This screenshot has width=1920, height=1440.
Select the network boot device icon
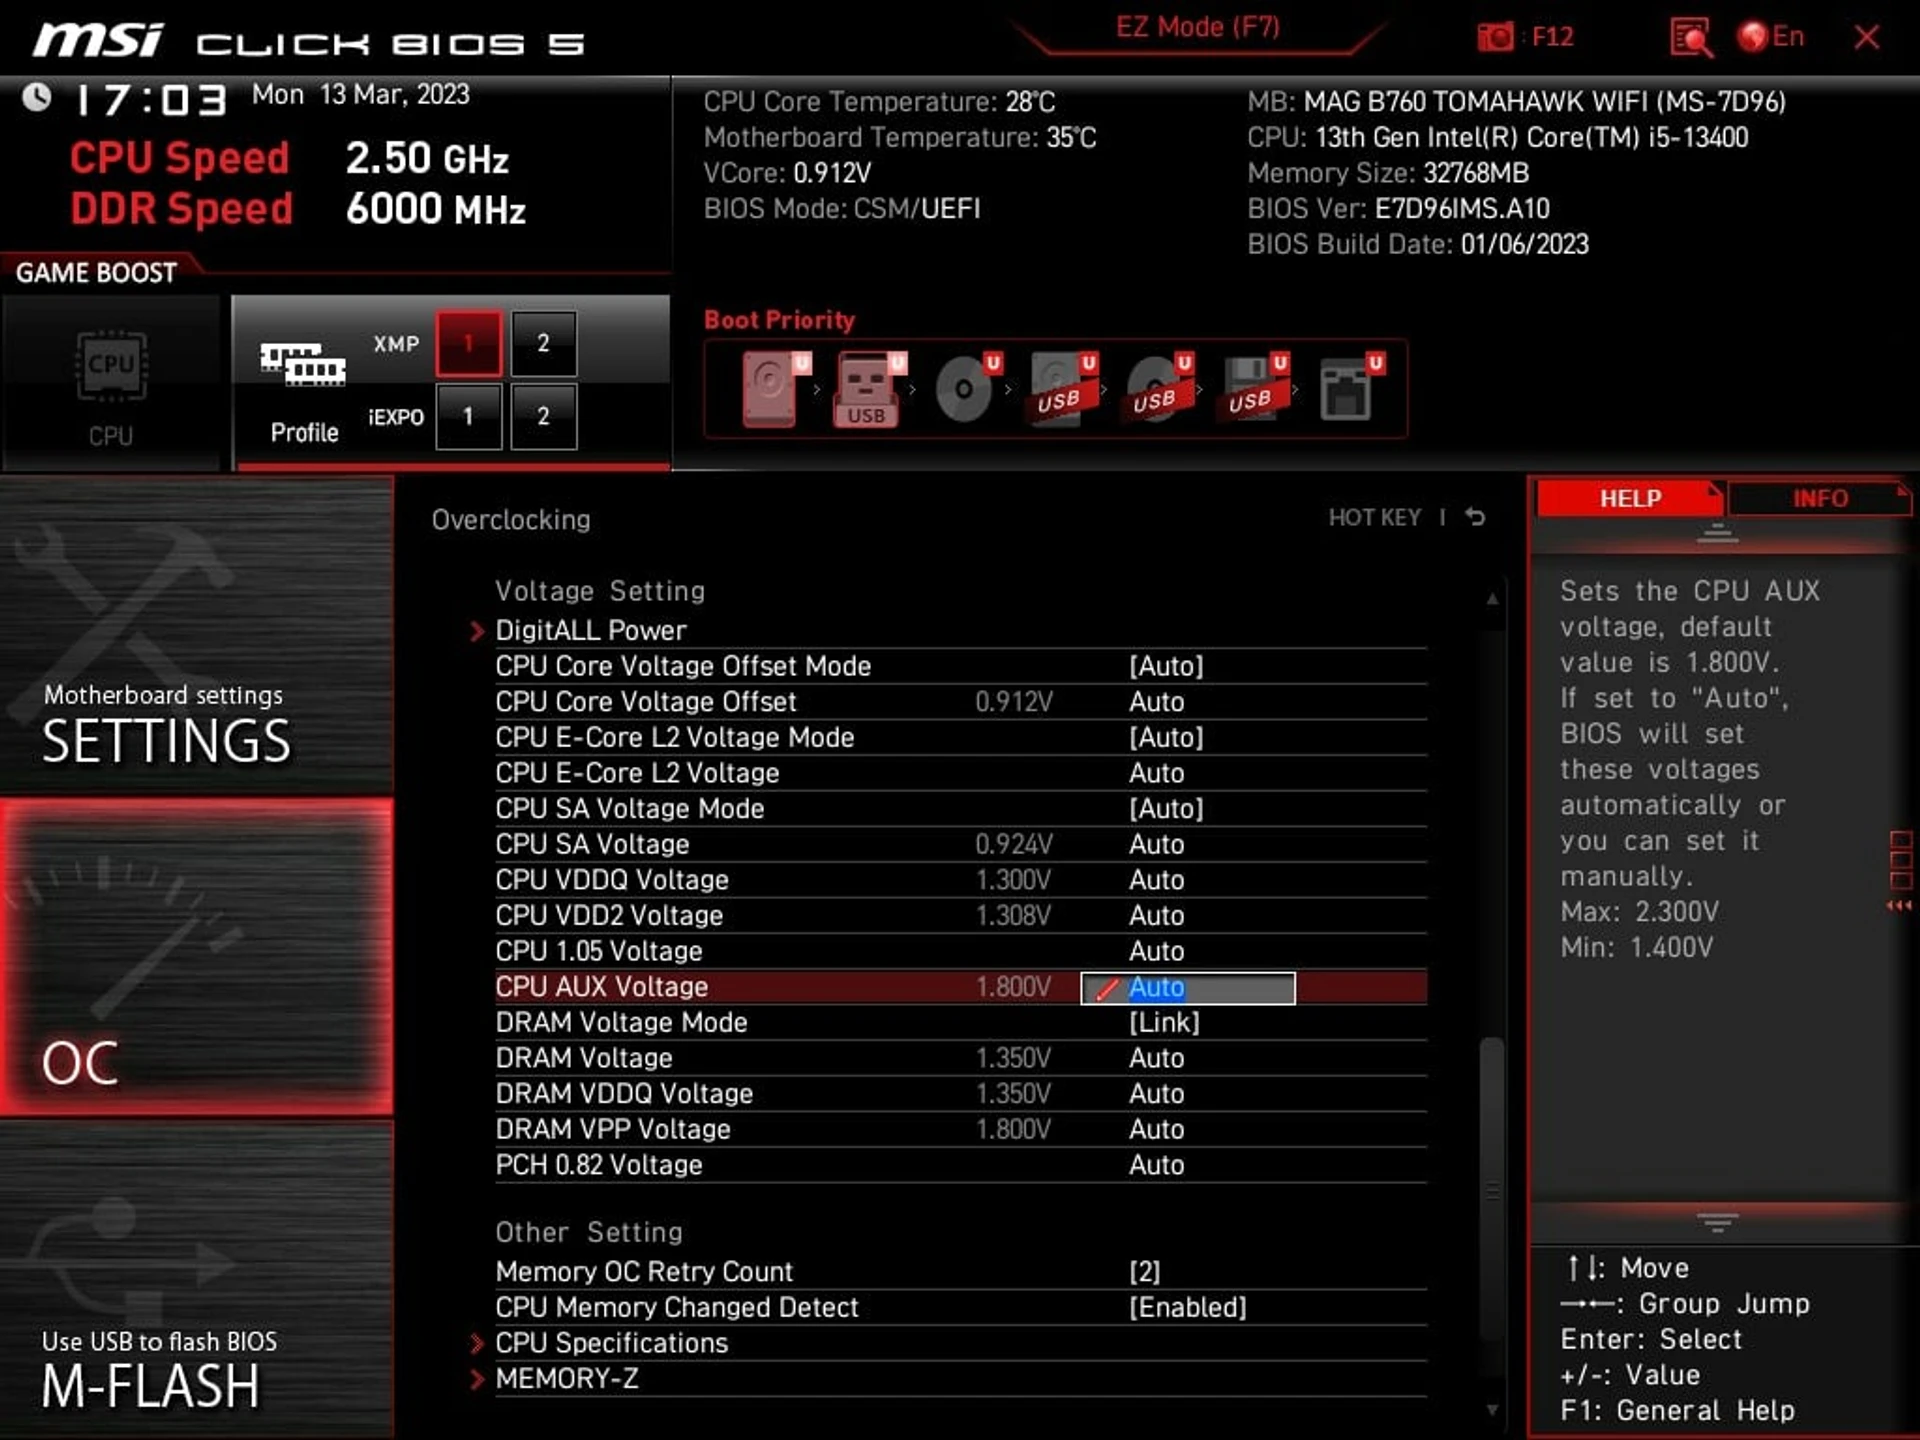[1350, 389]
